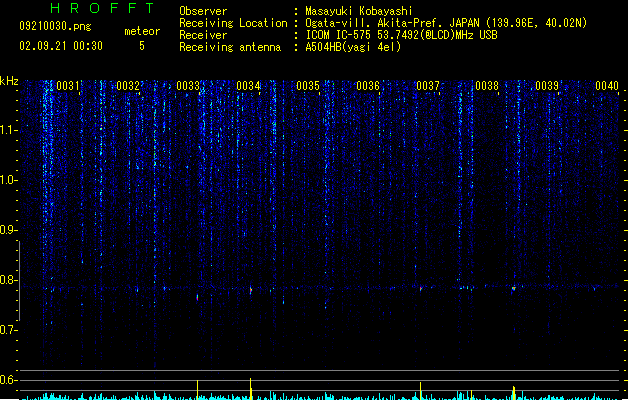629x400 pixels.
Task: Click the Receiver label
Action: pos(203,35)
